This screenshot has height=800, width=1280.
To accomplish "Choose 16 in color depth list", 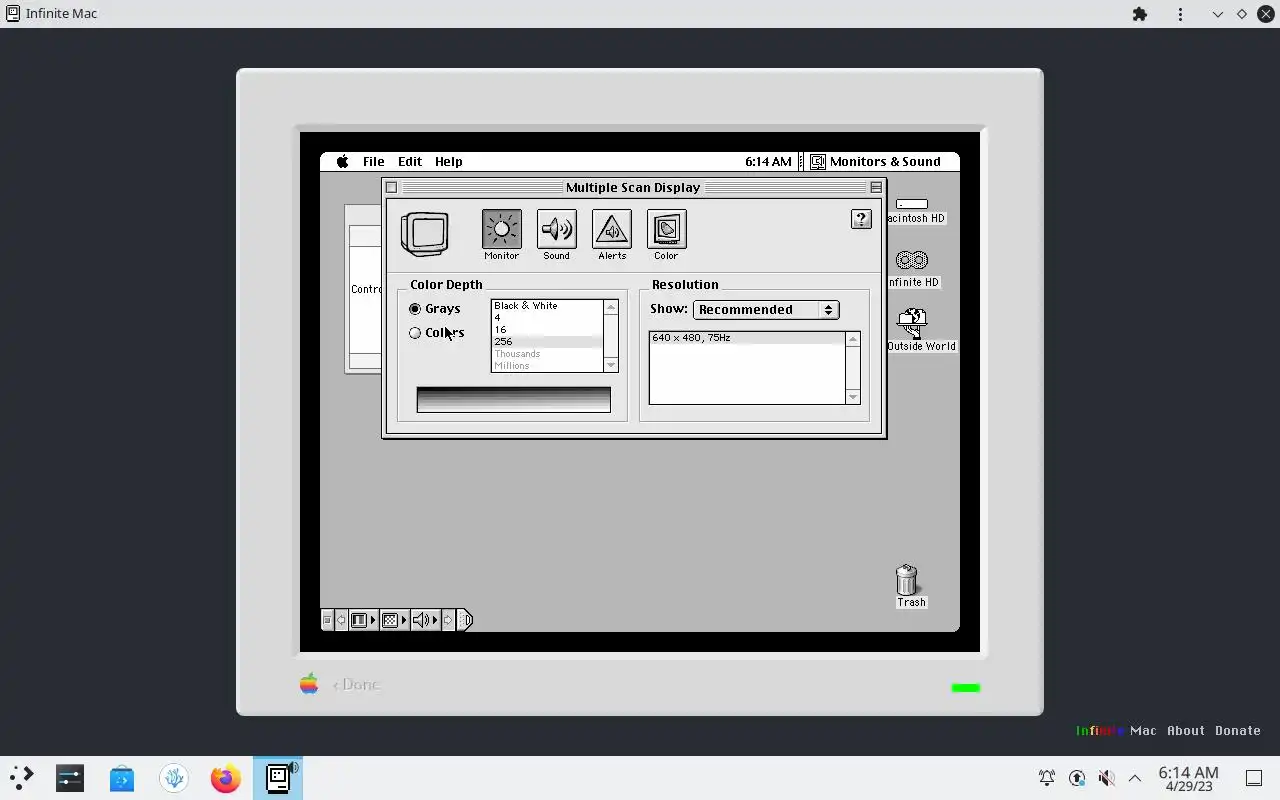I will pyautogui.click(x=547, y=330).
